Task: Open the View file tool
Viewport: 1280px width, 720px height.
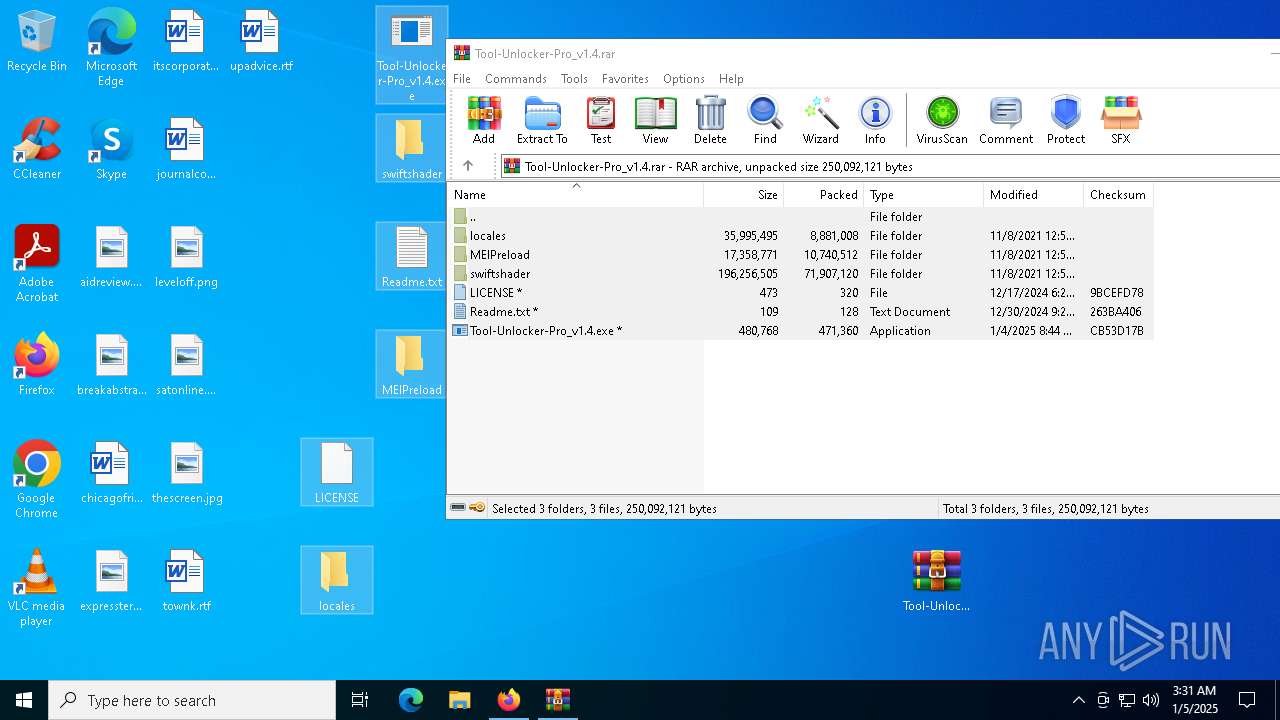Action: click(655, 121)
